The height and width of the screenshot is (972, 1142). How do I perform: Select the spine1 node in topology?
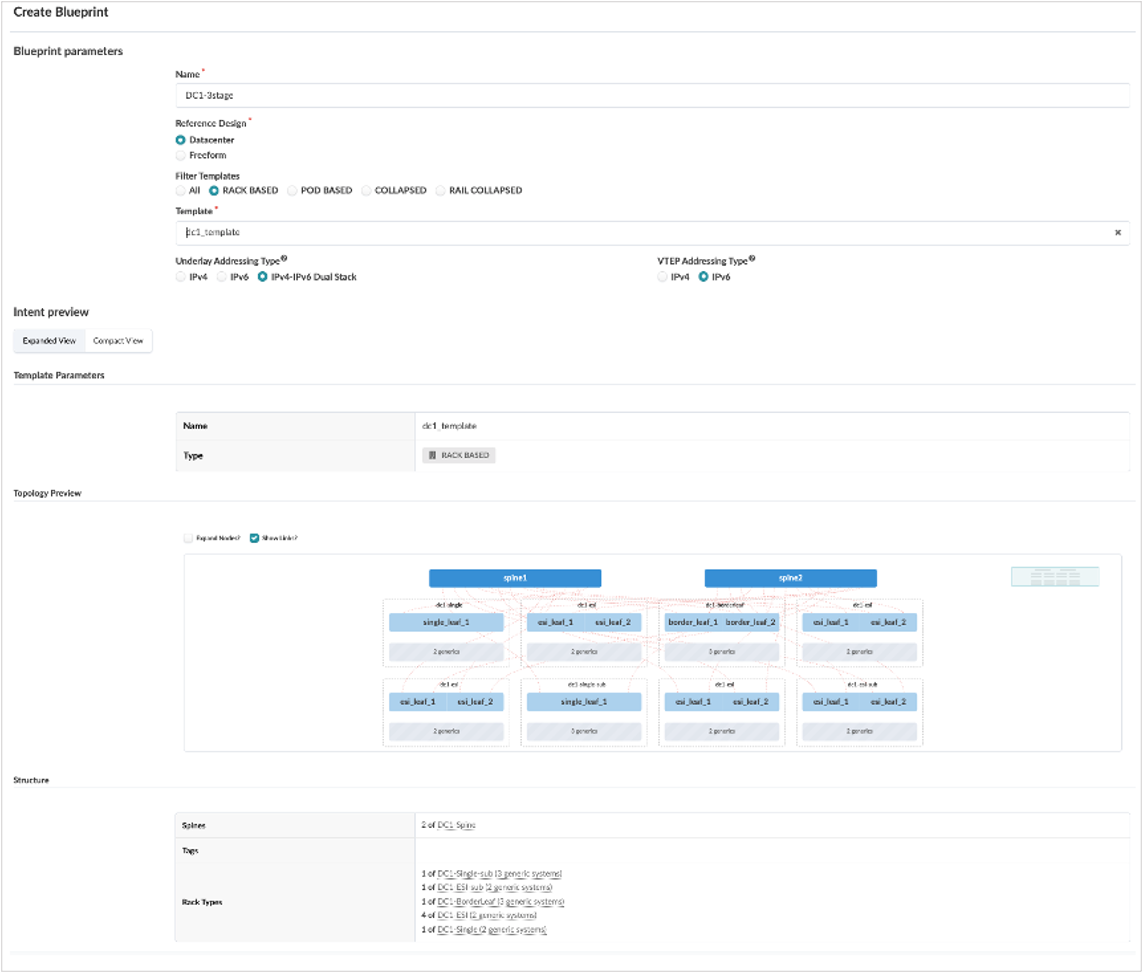pos(515,578)
